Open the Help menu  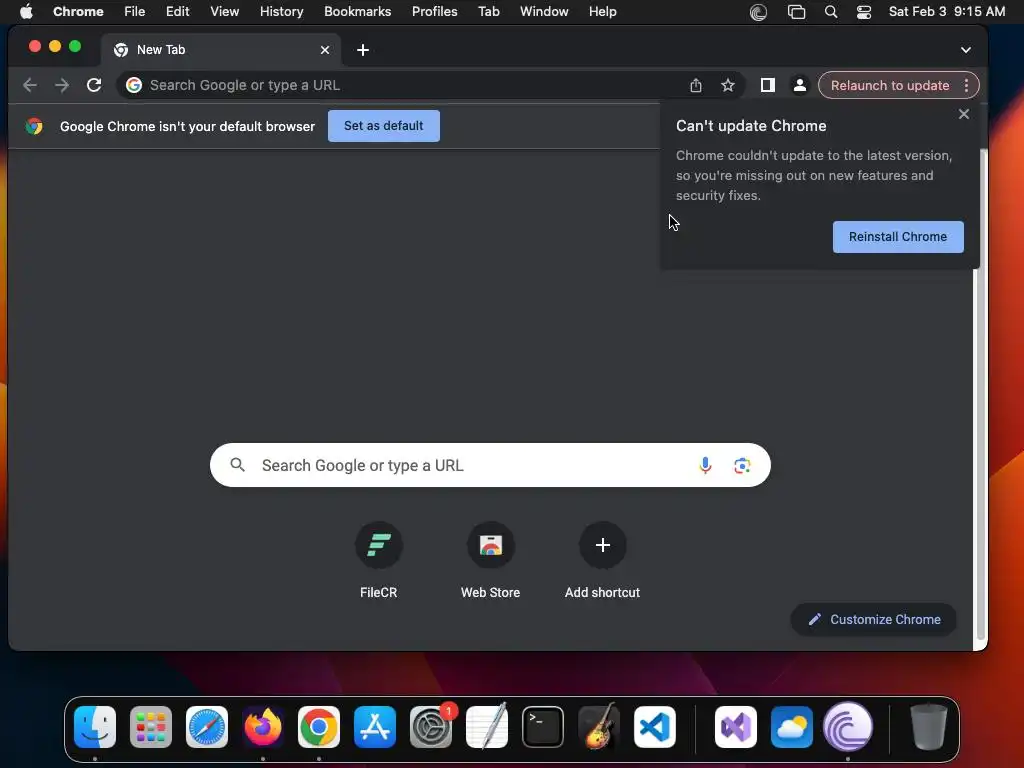tap(602, 11)
